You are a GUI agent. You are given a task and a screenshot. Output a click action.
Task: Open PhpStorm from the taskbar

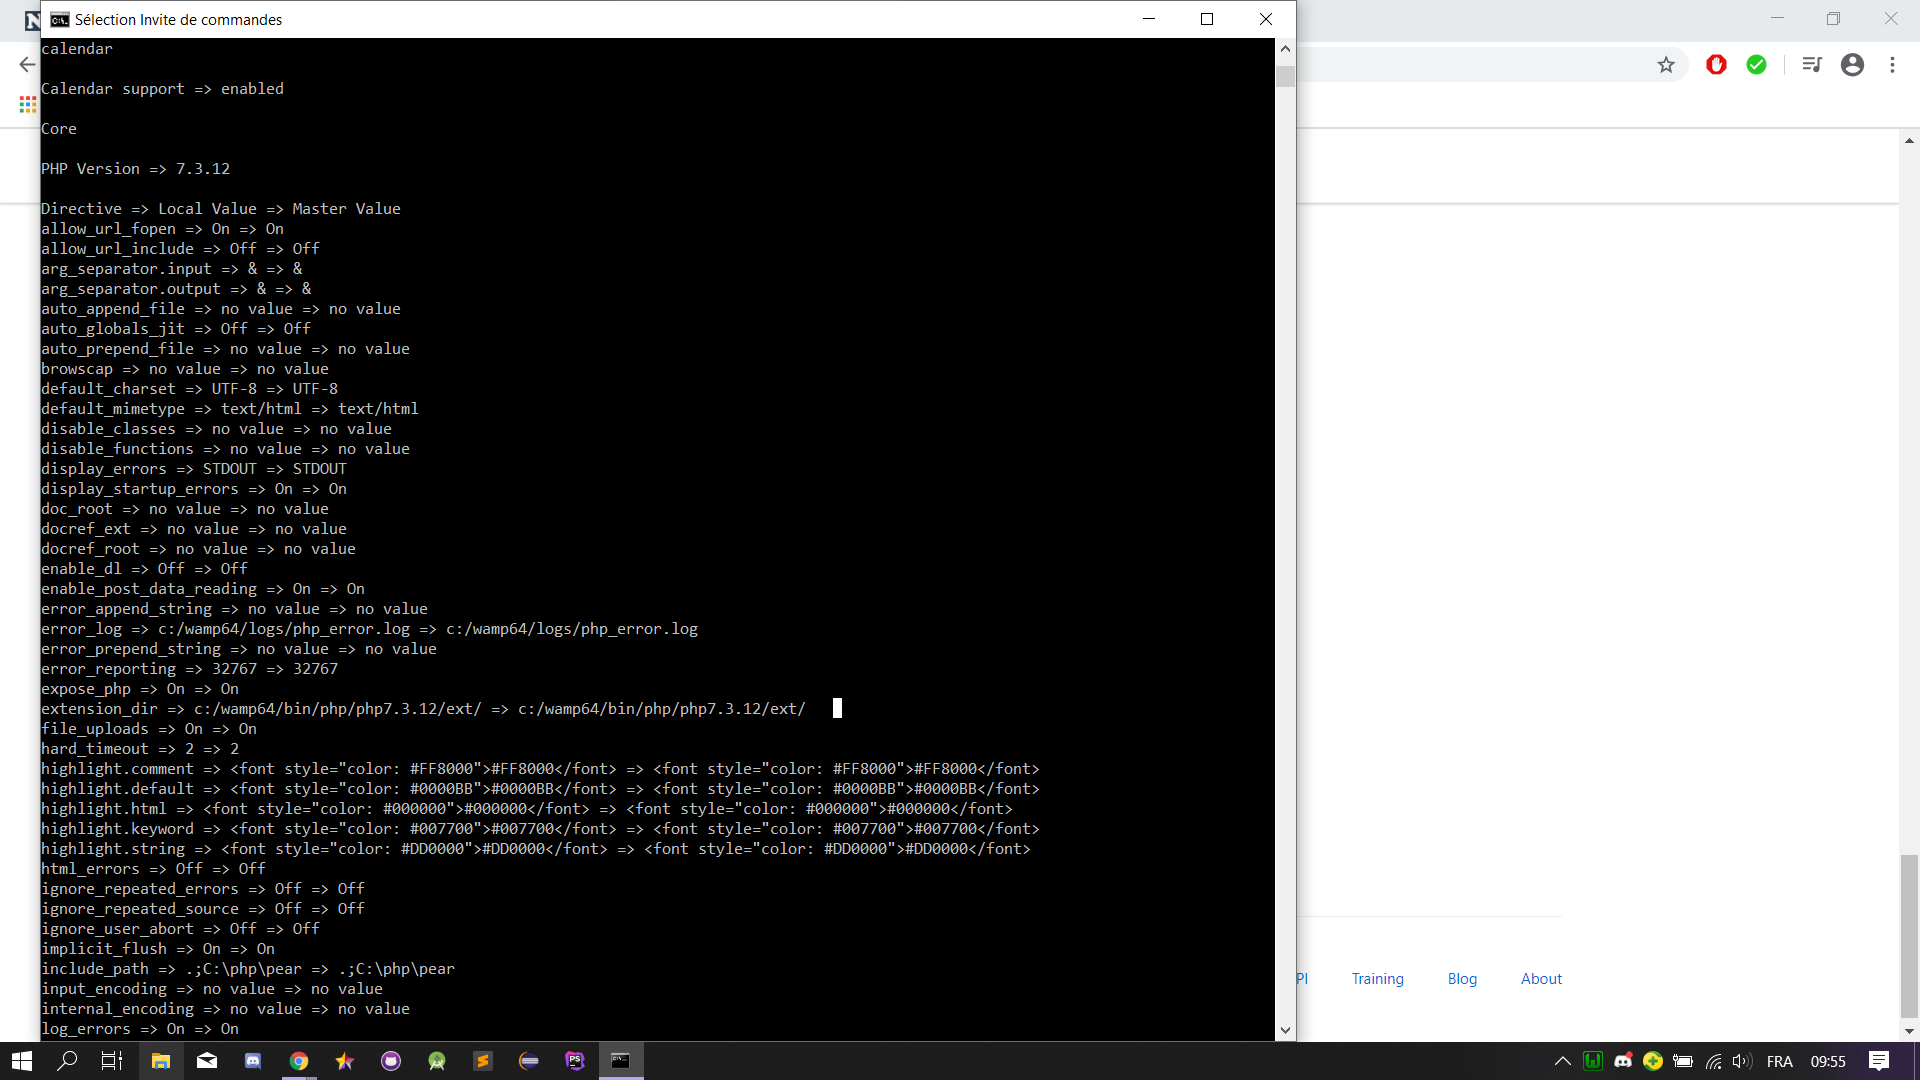pyautogui.click(x=575, y=1061)
